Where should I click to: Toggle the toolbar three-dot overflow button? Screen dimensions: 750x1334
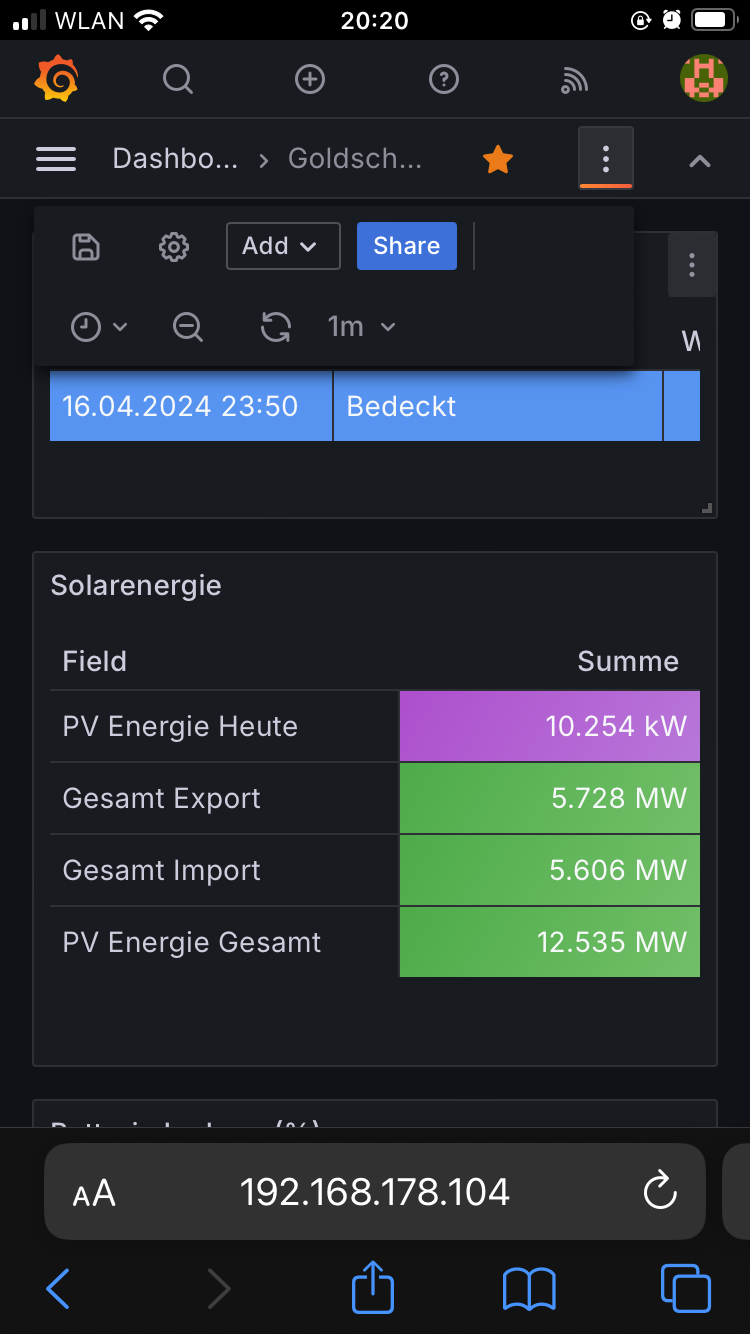click(x=605, y=158)
